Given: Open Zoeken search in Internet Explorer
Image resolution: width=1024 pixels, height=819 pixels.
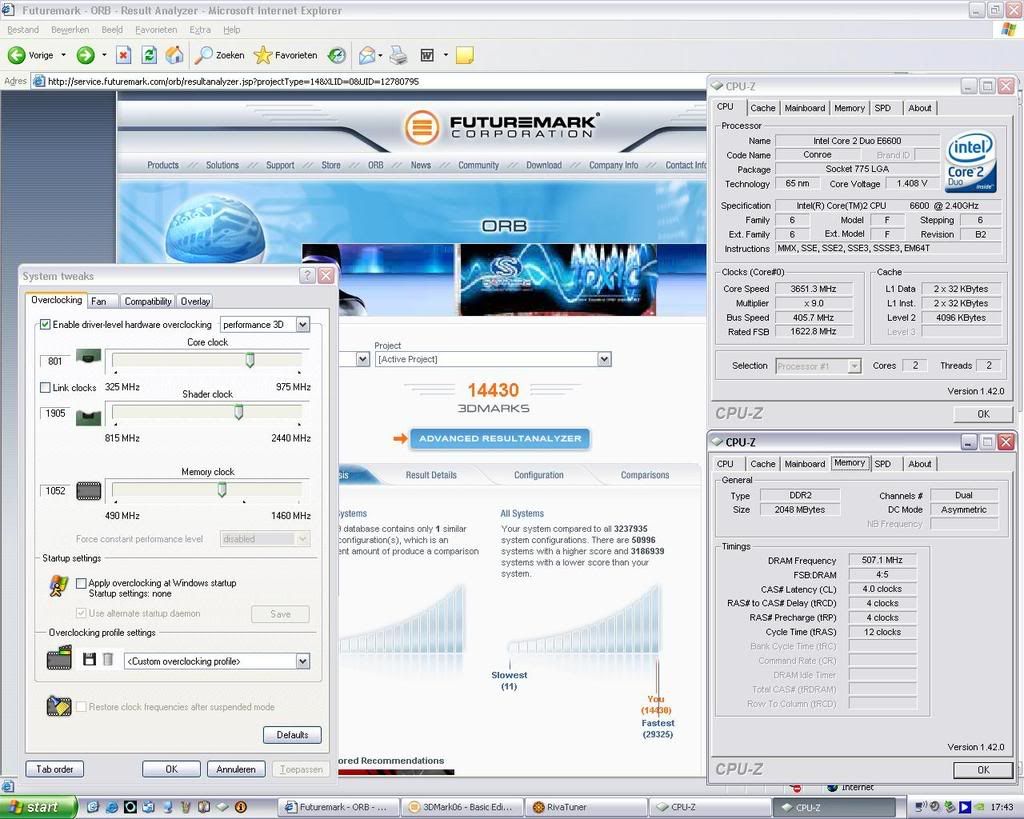Looking at the screenshot, I should click(x=220, y=56).
